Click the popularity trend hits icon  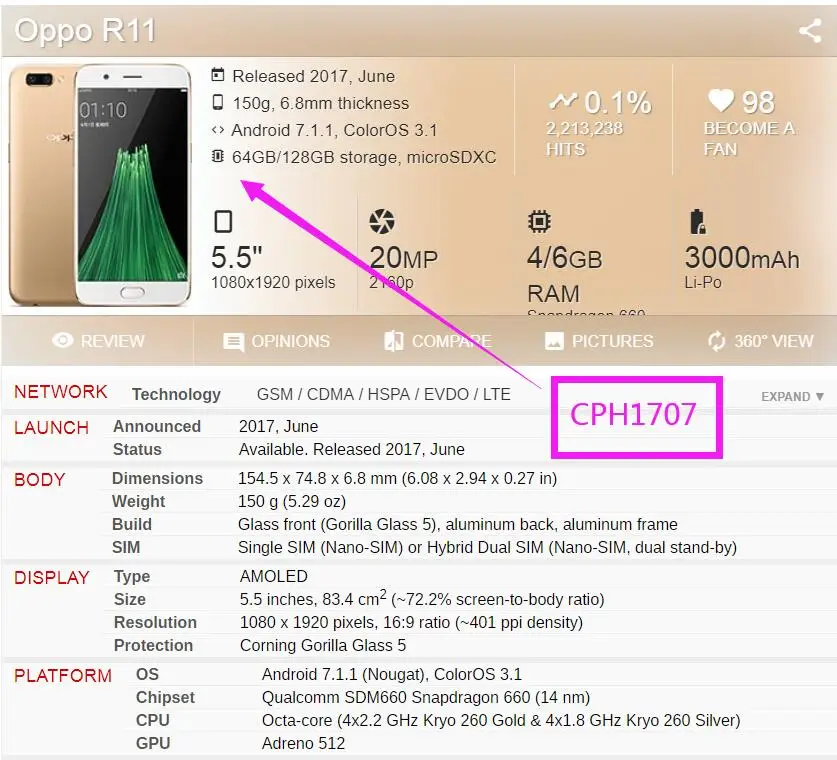point(563,100)
